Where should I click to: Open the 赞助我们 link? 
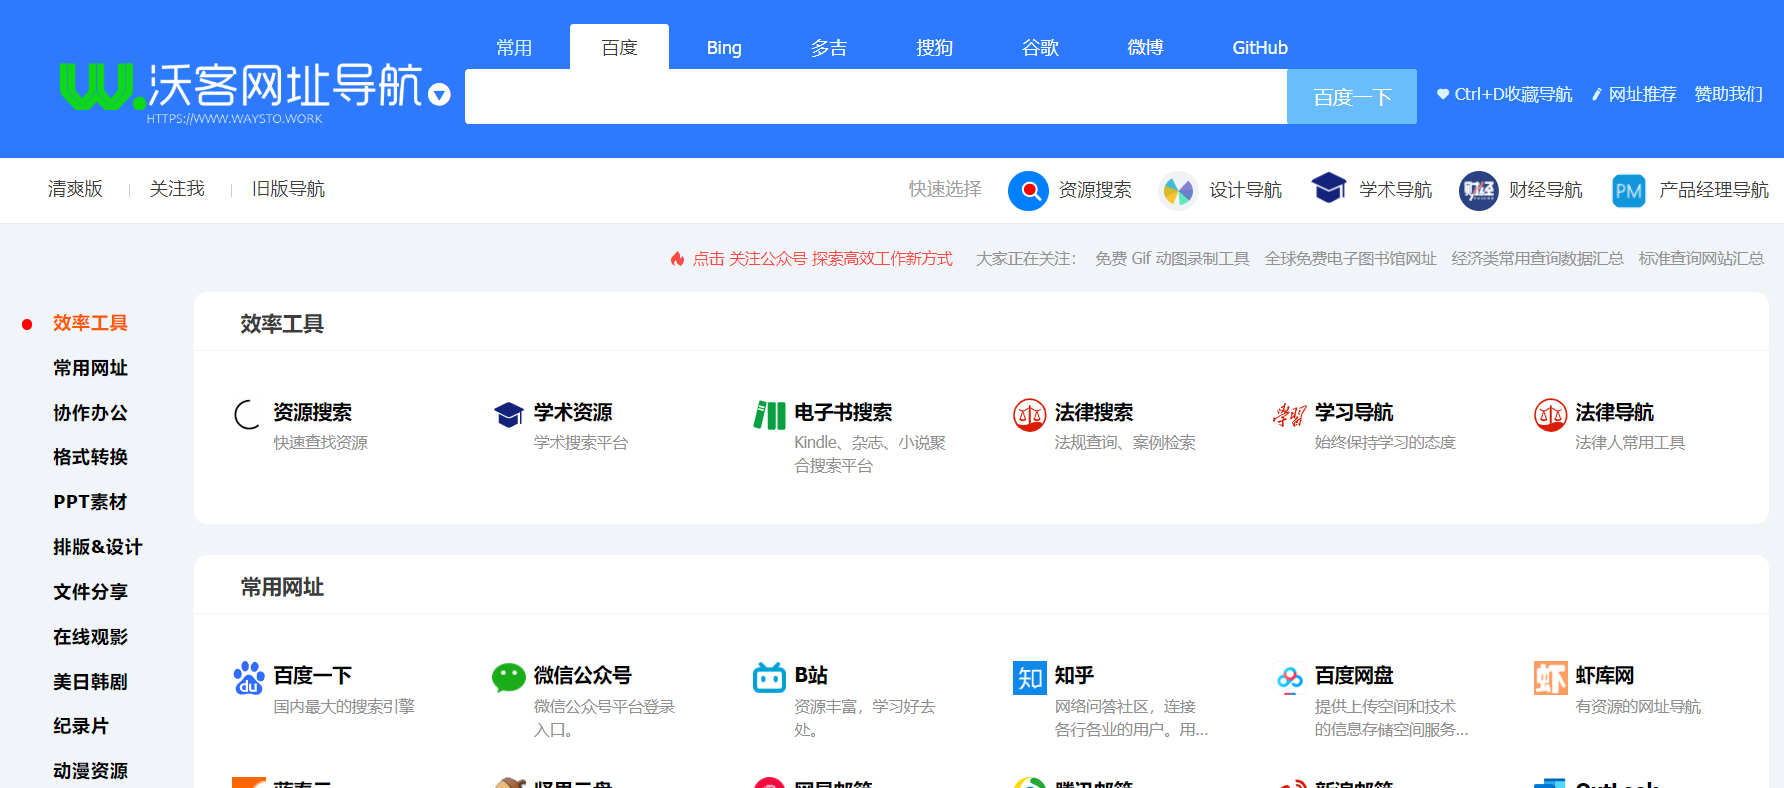1728,94
